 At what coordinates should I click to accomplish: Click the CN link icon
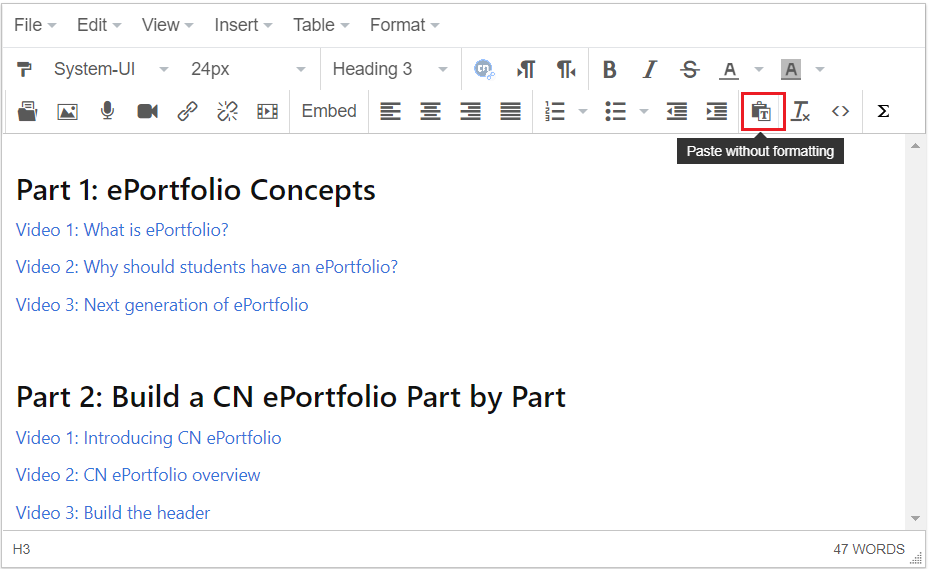[x=484, y=69]
